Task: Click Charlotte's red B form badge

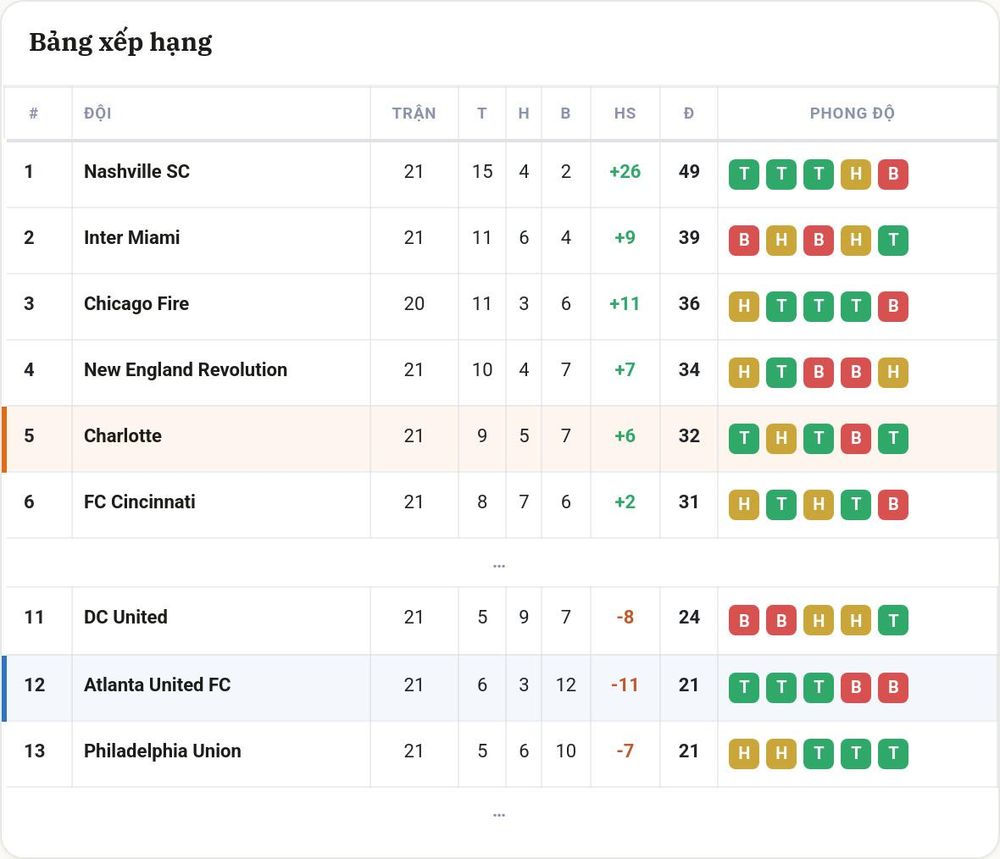Action: coord(856,438)
